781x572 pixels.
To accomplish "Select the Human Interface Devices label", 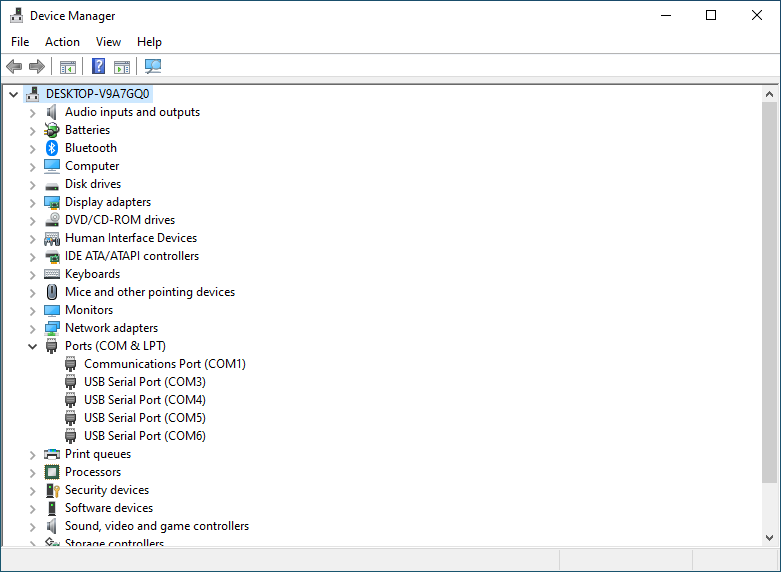I will (x=131, y=238).
